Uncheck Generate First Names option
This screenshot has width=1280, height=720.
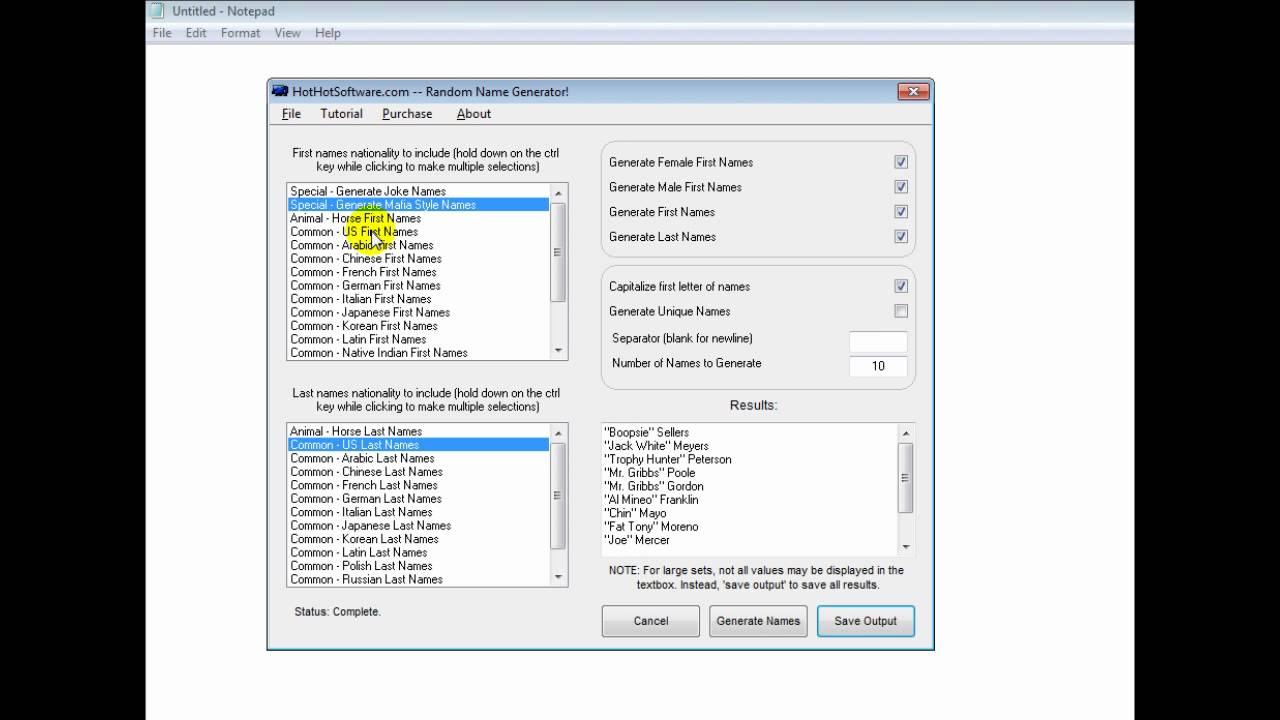point(901,212)
